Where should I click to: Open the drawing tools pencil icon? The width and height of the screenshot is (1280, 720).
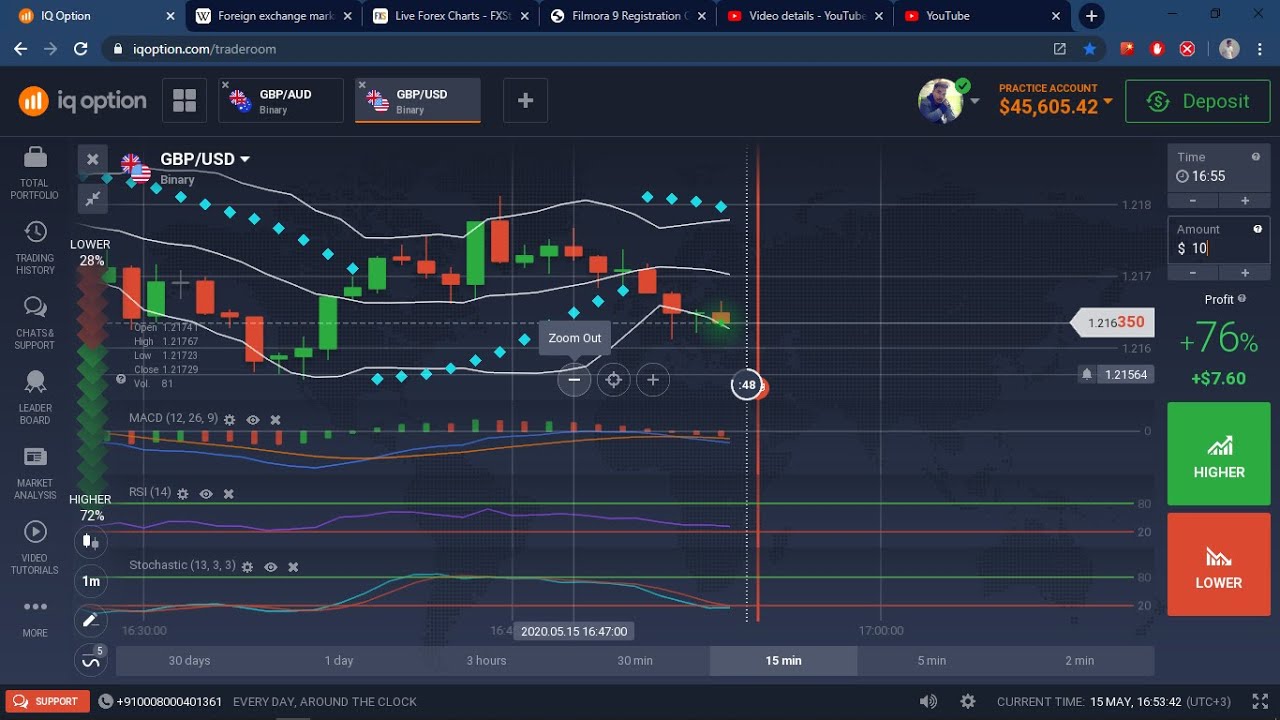(x=91, y=621)
